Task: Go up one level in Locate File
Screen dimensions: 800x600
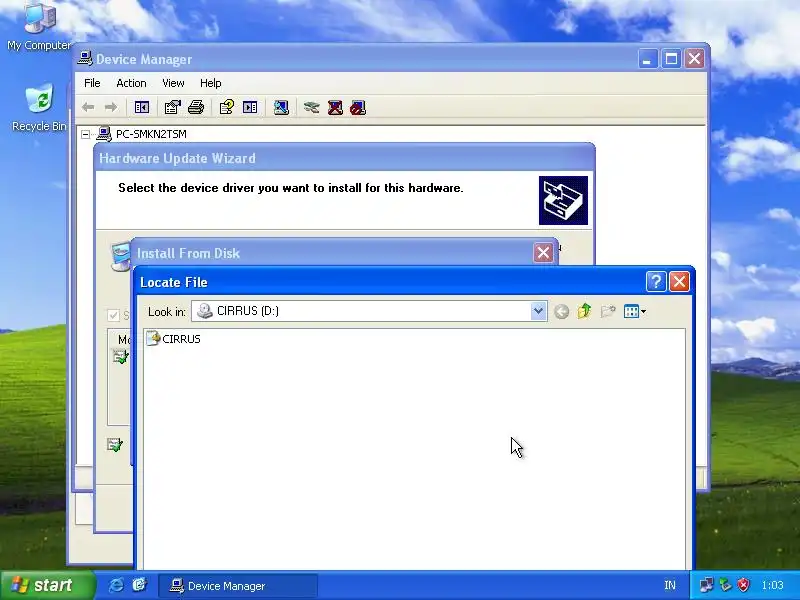Action: [584, 311]
